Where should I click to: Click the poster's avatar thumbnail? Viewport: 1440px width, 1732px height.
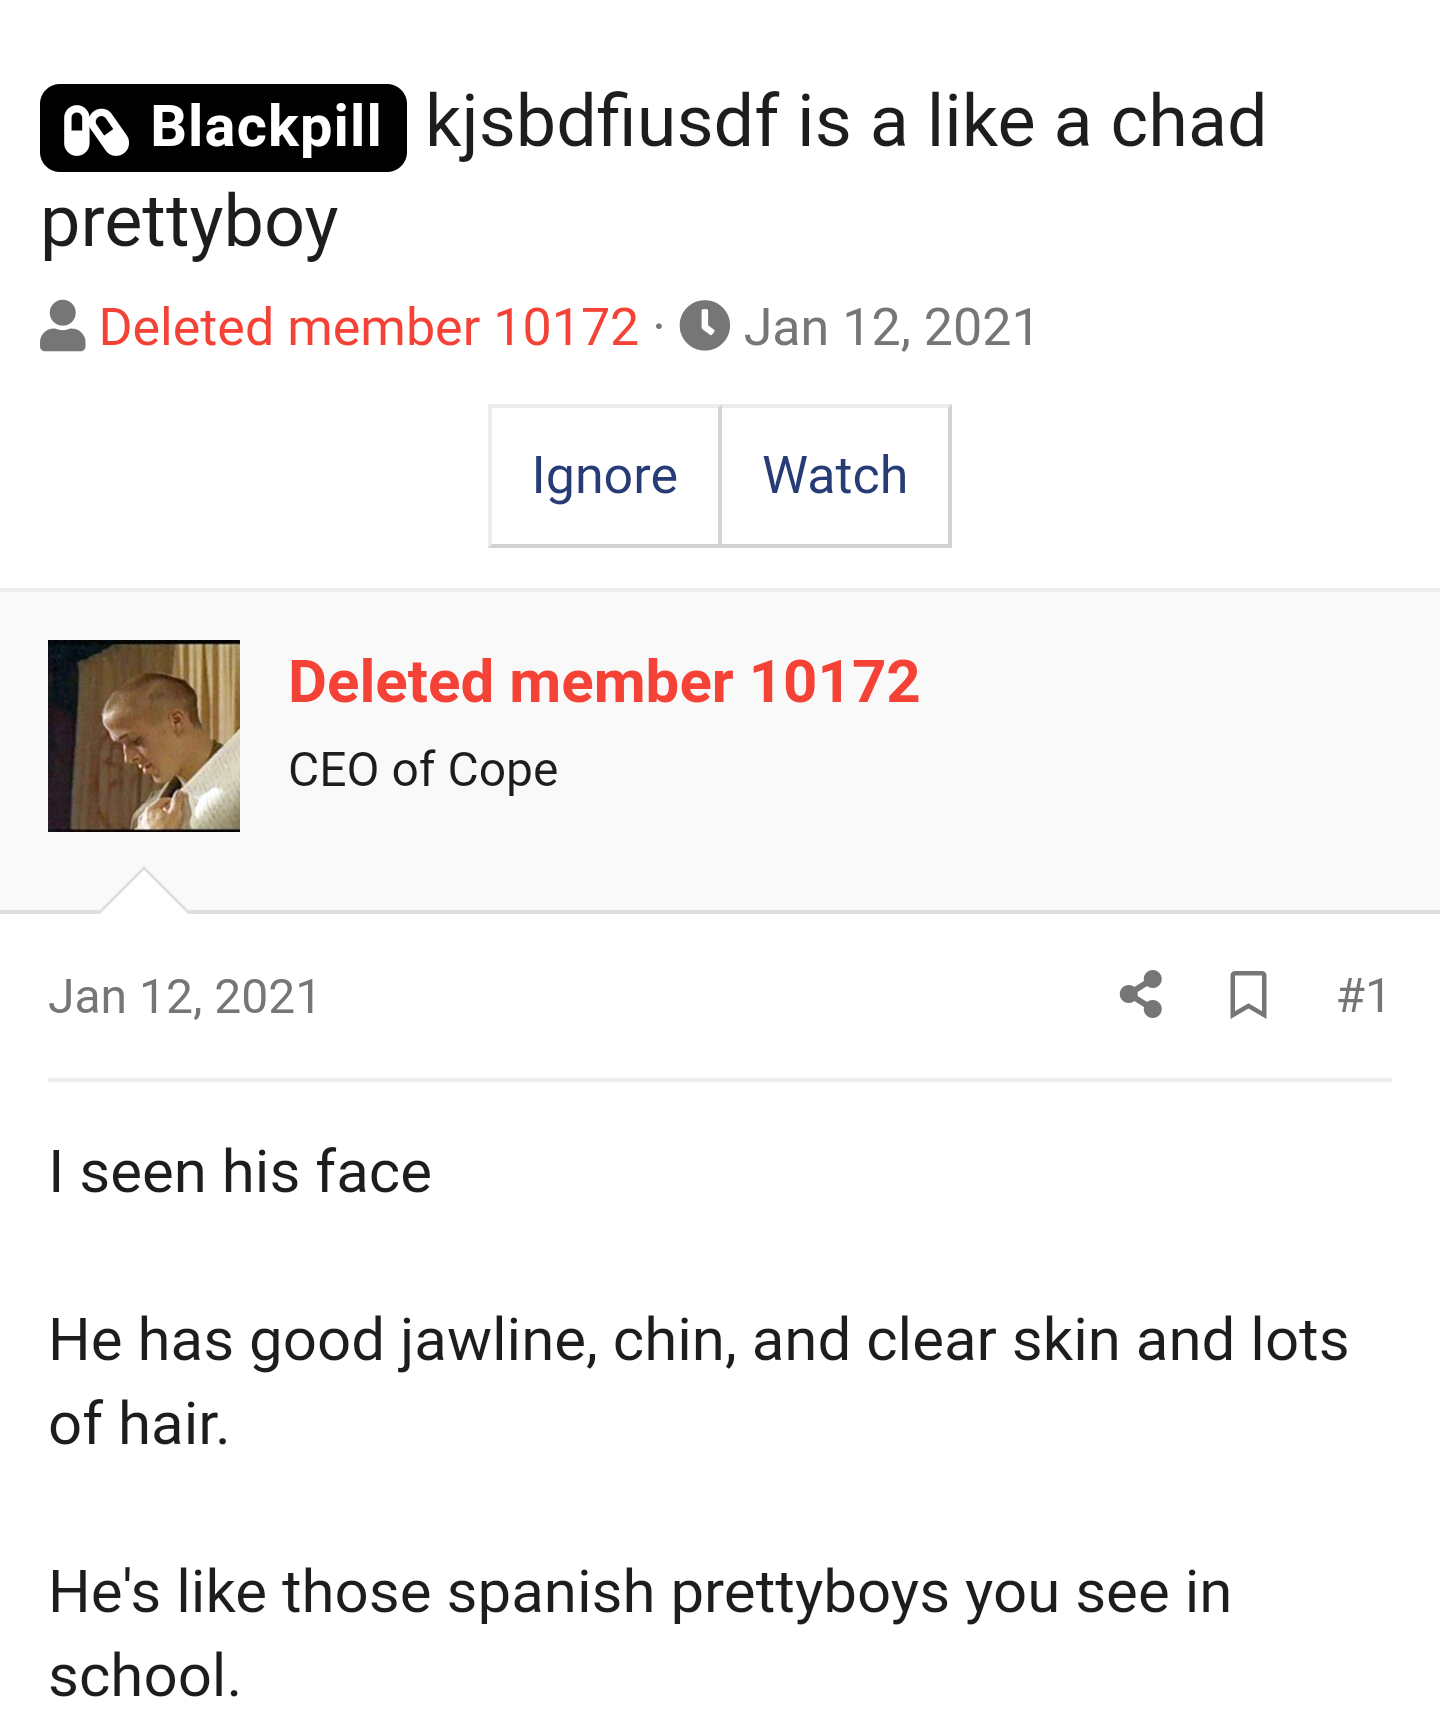click(x=144, y=736)
